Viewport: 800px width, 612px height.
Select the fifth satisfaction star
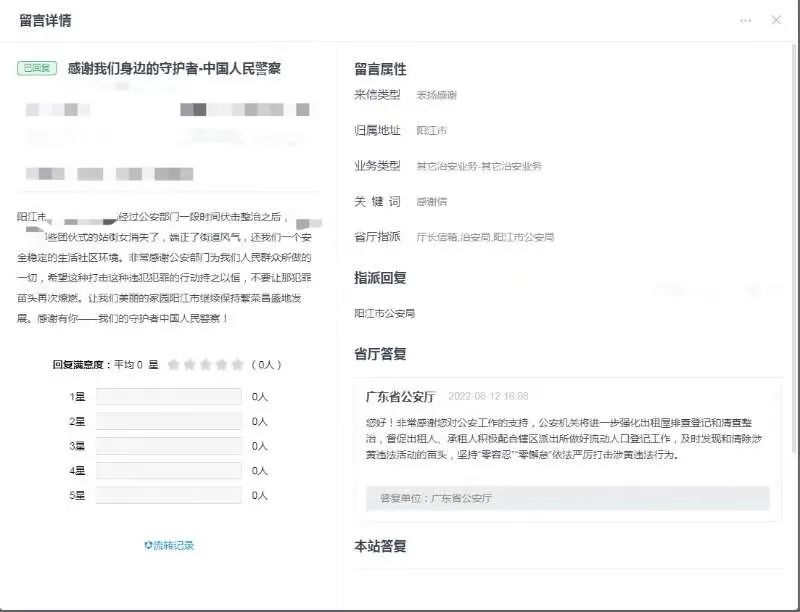pos(237,365)
